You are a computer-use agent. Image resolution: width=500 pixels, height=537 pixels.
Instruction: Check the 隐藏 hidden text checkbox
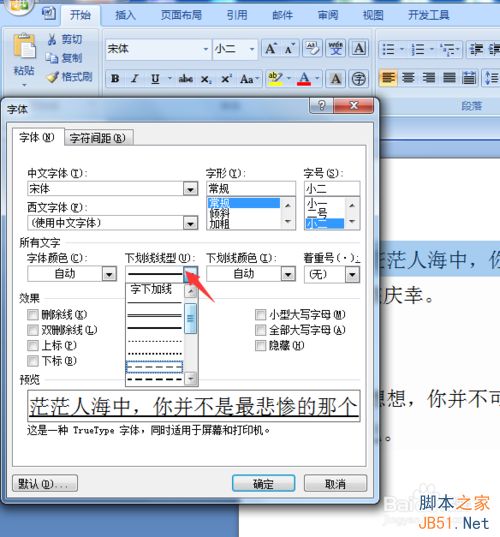pyautogui.click(x=261, y=345)
